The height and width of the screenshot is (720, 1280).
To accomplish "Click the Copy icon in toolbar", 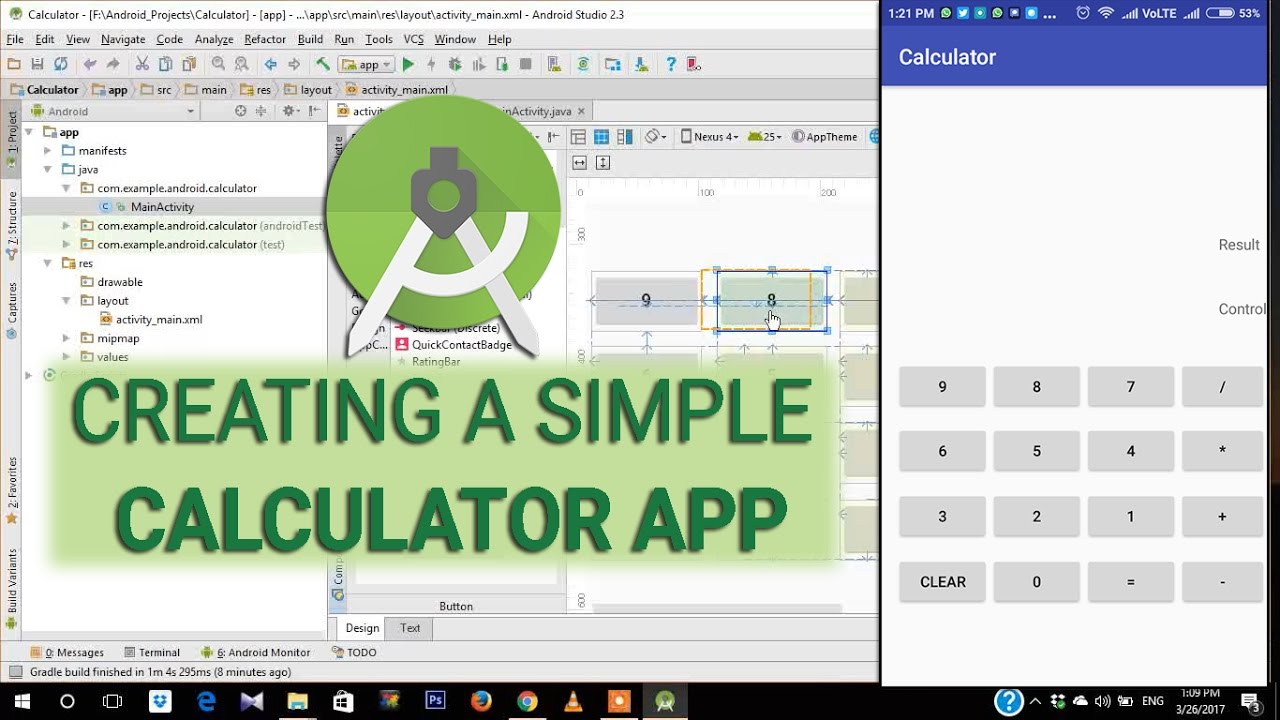I will pyautogui.click(x=165, y=64).
